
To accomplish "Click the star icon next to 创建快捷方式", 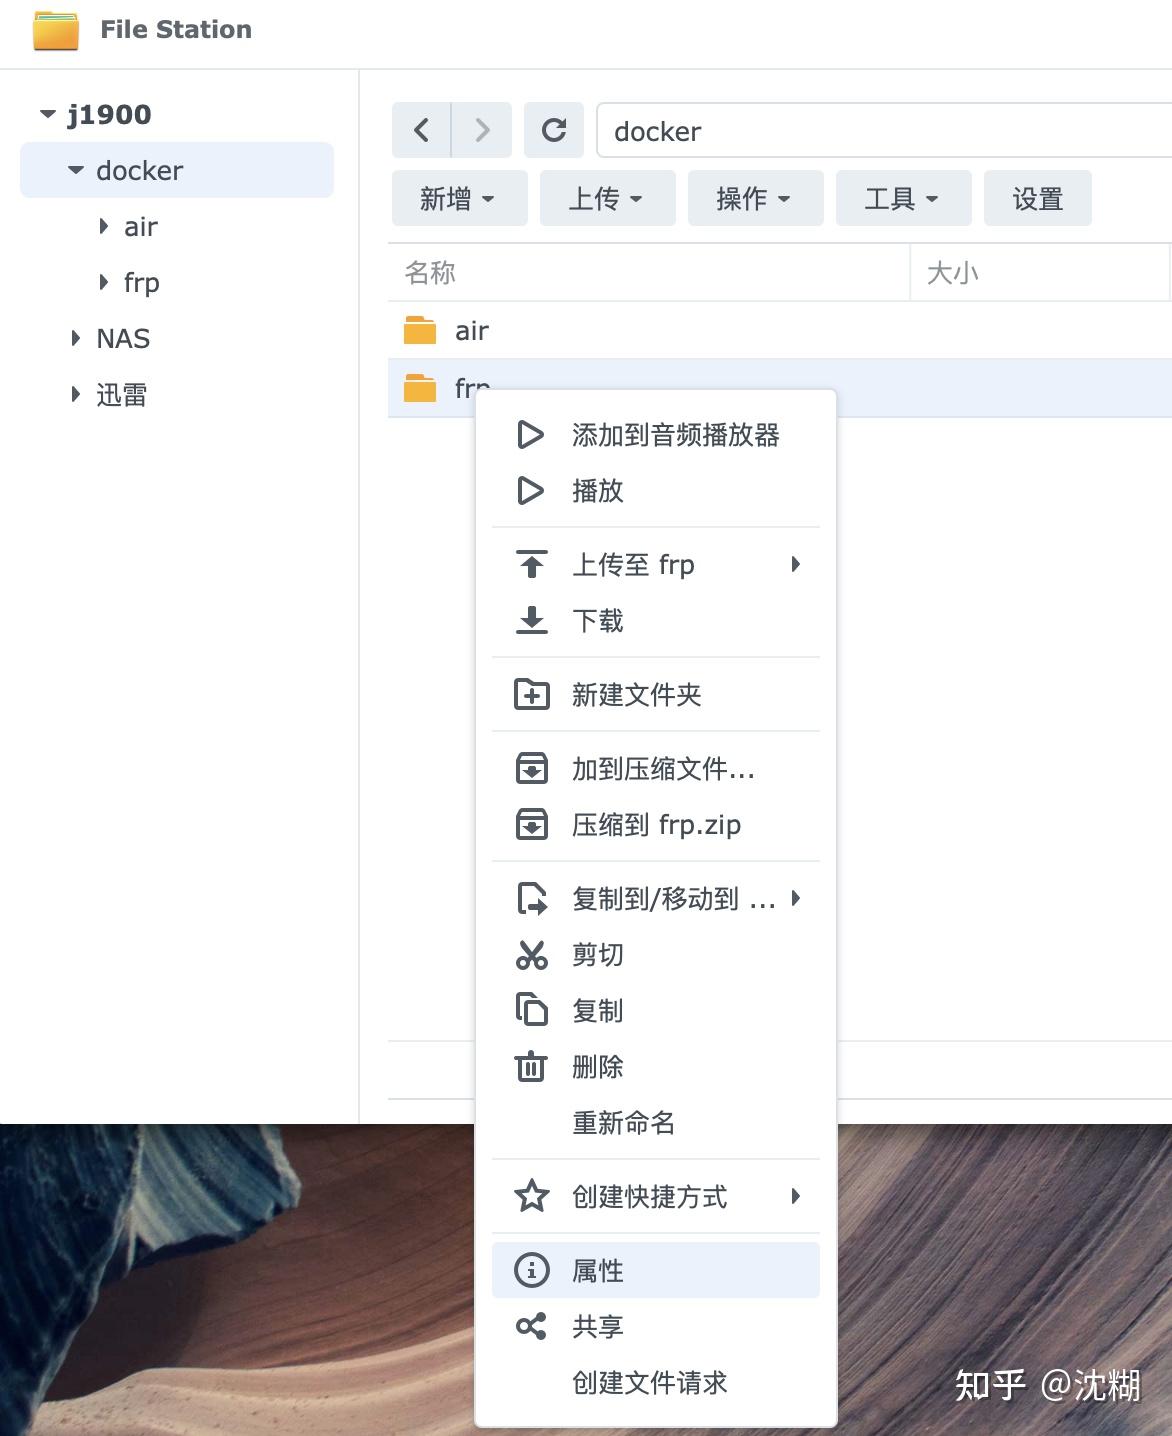I will coord(531,1196).
